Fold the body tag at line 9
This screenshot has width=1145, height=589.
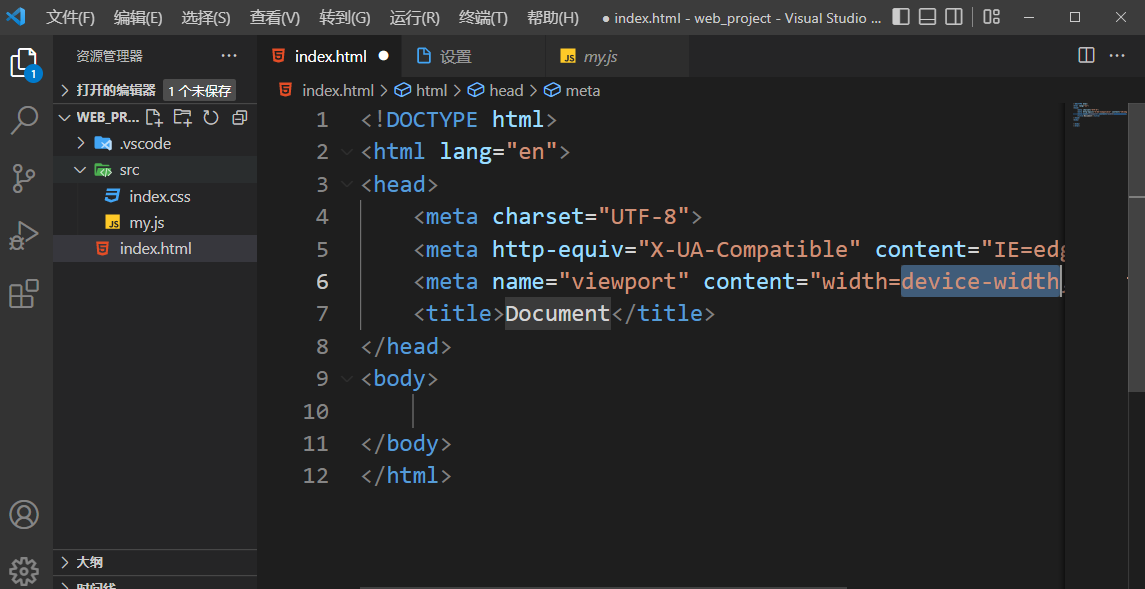(346, 378)
